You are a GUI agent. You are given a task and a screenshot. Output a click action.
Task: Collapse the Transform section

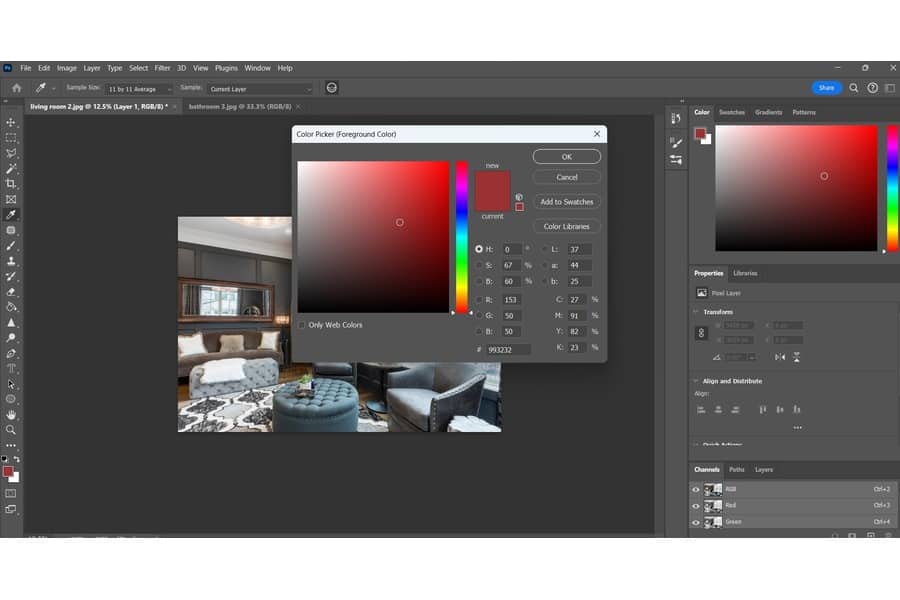[696, 312]
